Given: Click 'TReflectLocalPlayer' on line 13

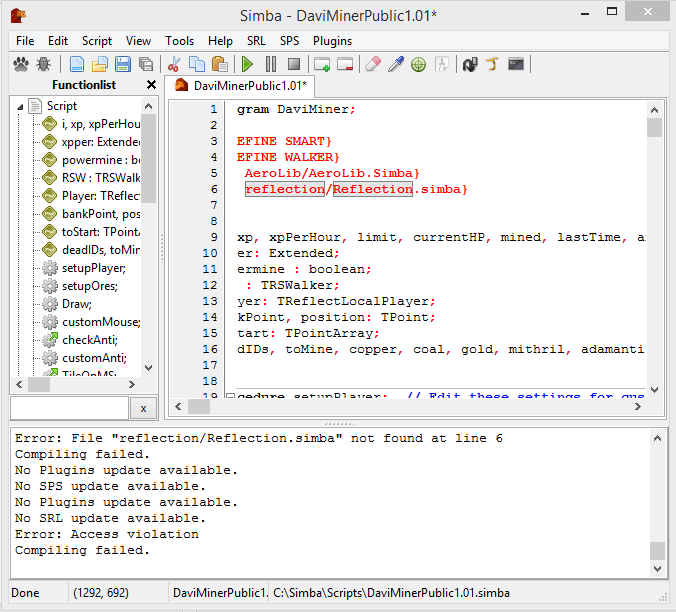Looking at the screenshot, I should 353,301.
